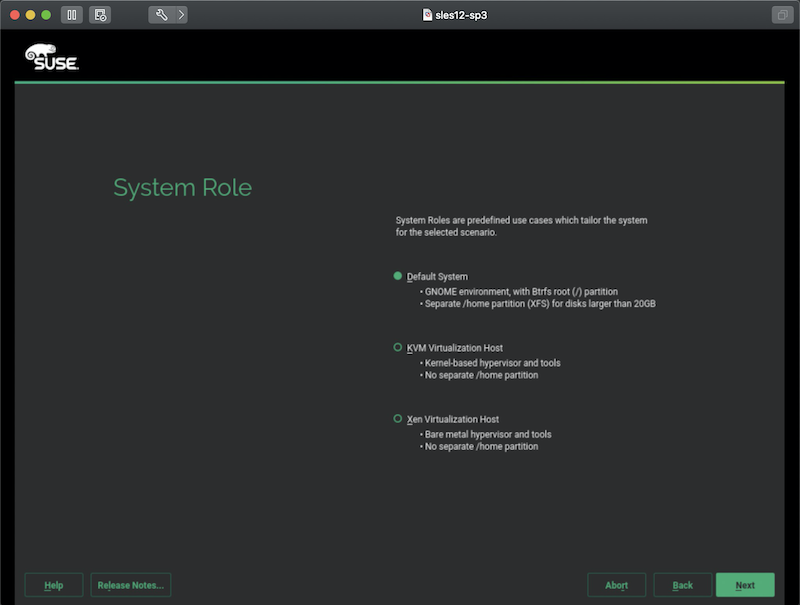Image resolution: width=800 pixels, height=605 pixels.
Task: Open the wrench settings icon
Action: point(161,15)
